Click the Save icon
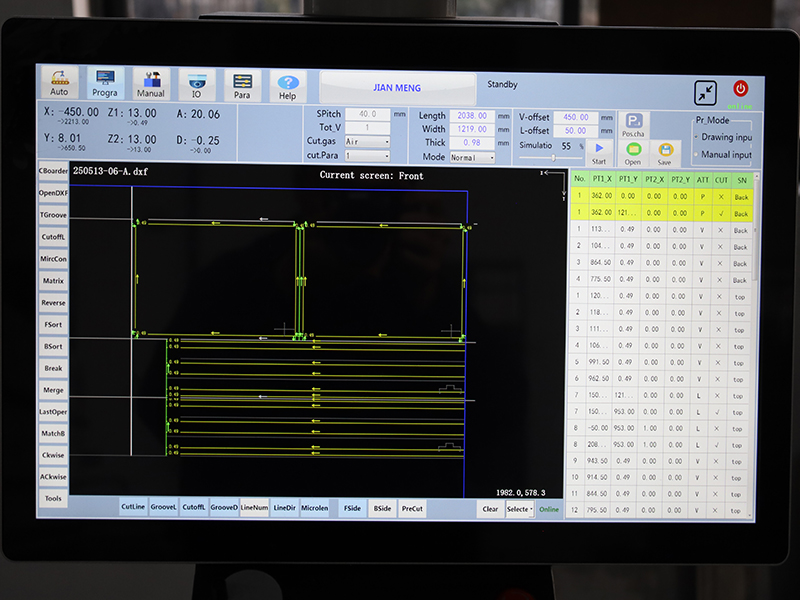This screenshot has height=600, width=800. (664, 152)
